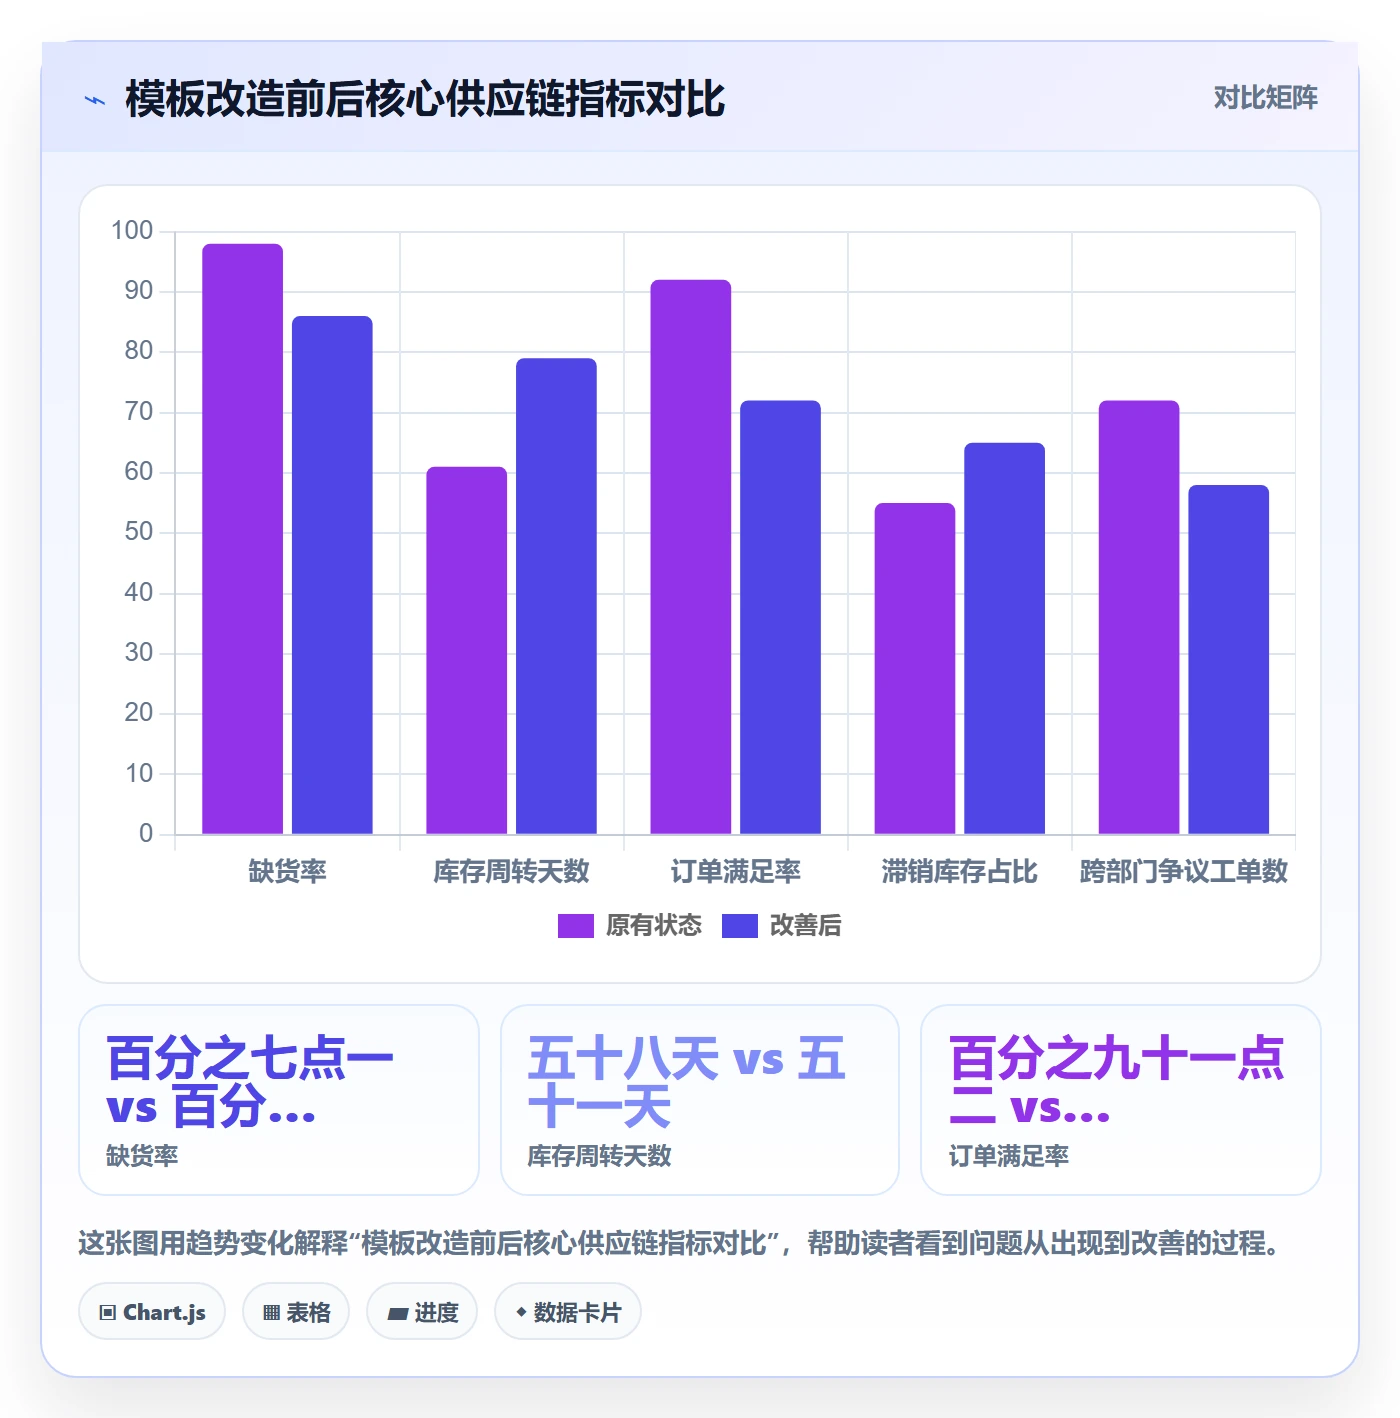Click the 跨部门争议工单数 x-axis label
1400x1418 pixels.
coord(1184,871)
